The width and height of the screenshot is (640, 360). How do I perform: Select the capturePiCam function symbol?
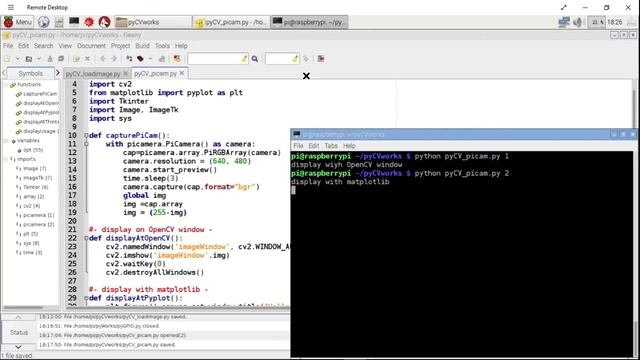pyautogui.click(x=40, y=94)
